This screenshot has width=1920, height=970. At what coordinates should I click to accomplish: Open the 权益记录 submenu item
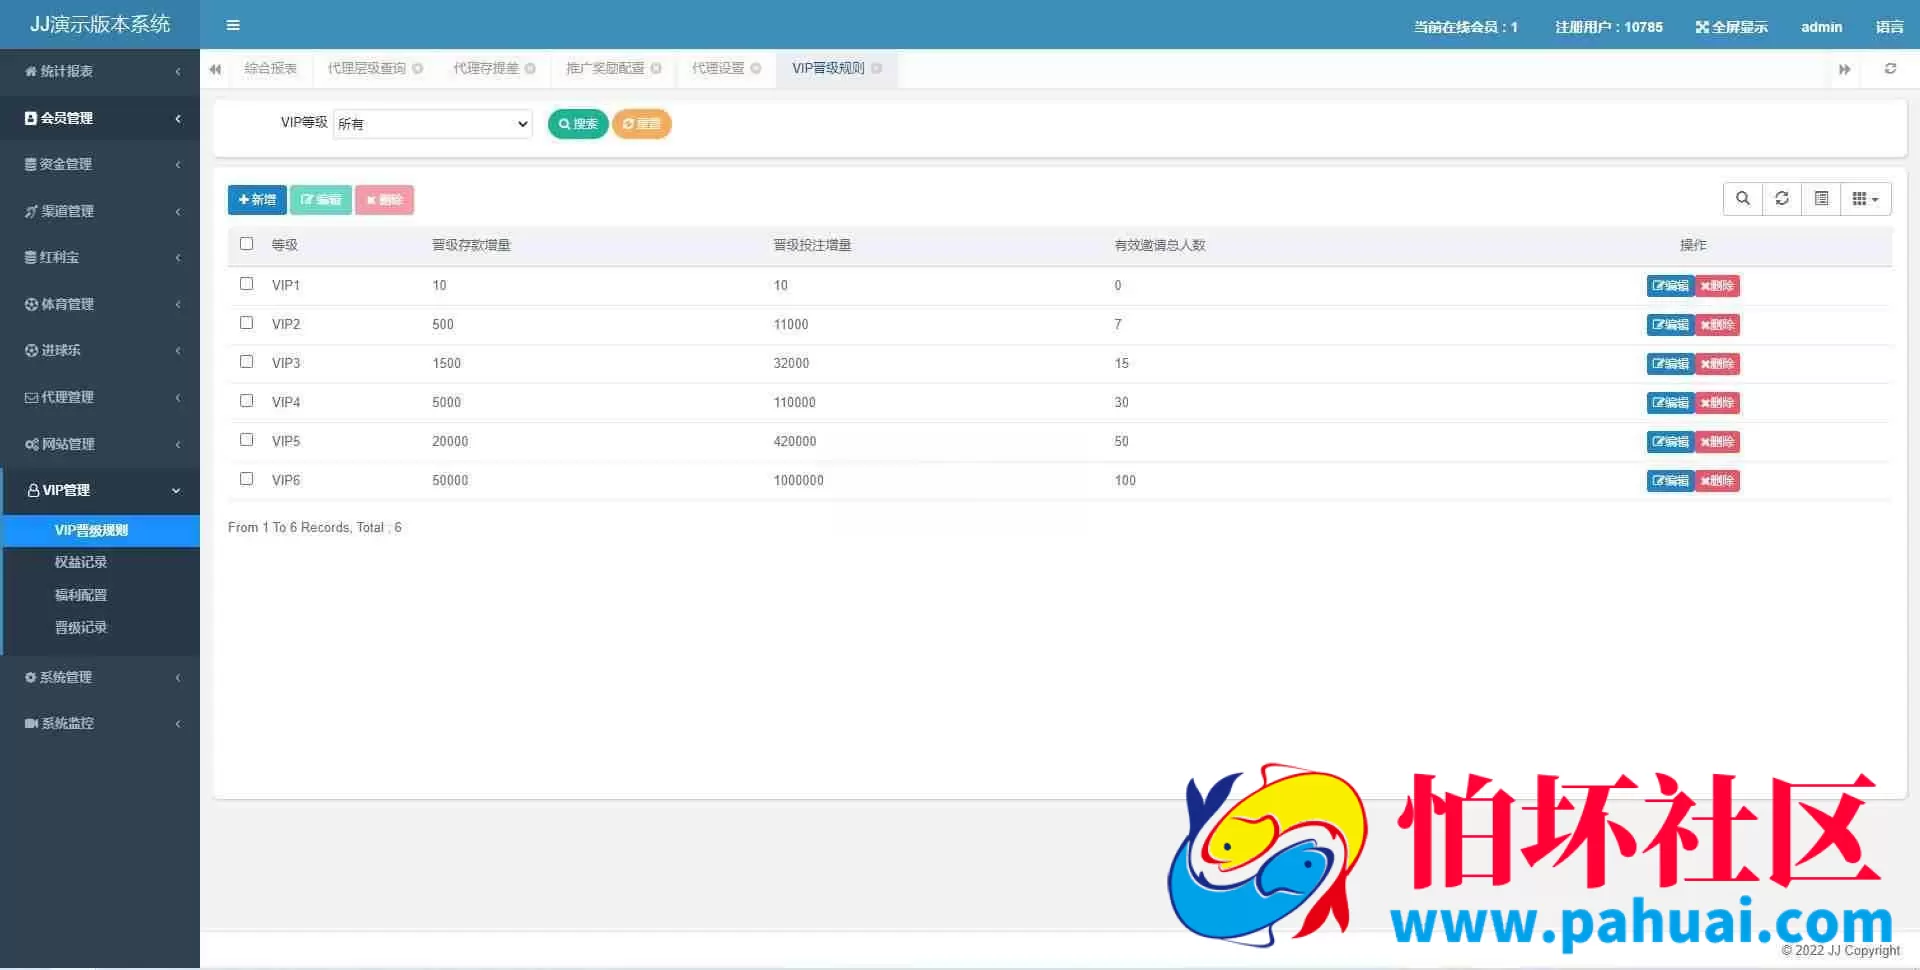[x=81, y=562]
